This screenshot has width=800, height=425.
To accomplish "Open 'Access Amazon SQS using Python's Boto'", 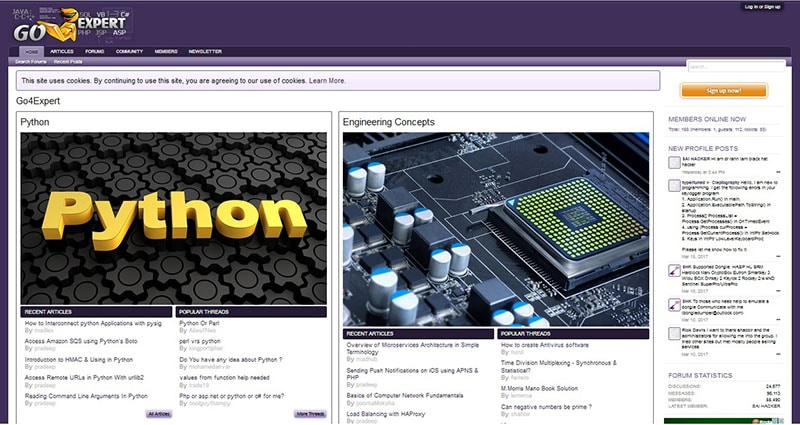I will click(81, 341).
